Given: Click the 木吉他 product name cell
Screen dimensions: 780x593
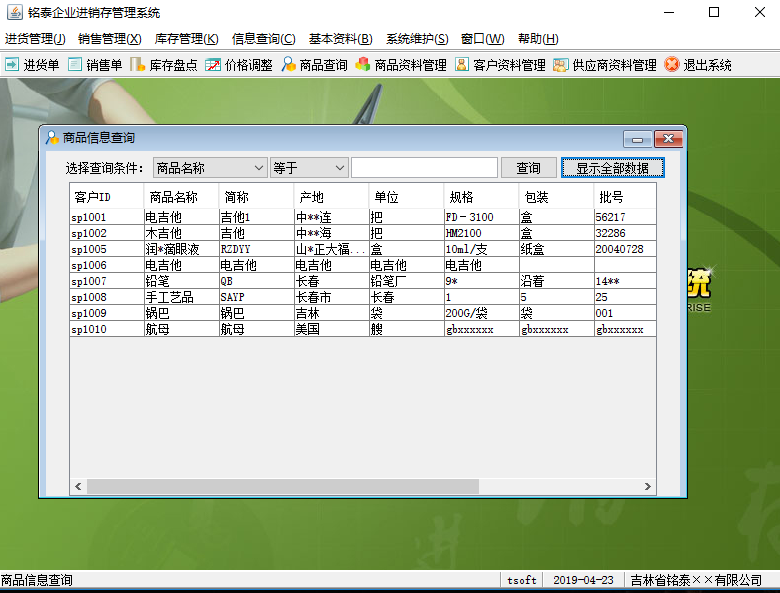Looking at the screenshot, I should coord(181,233).
